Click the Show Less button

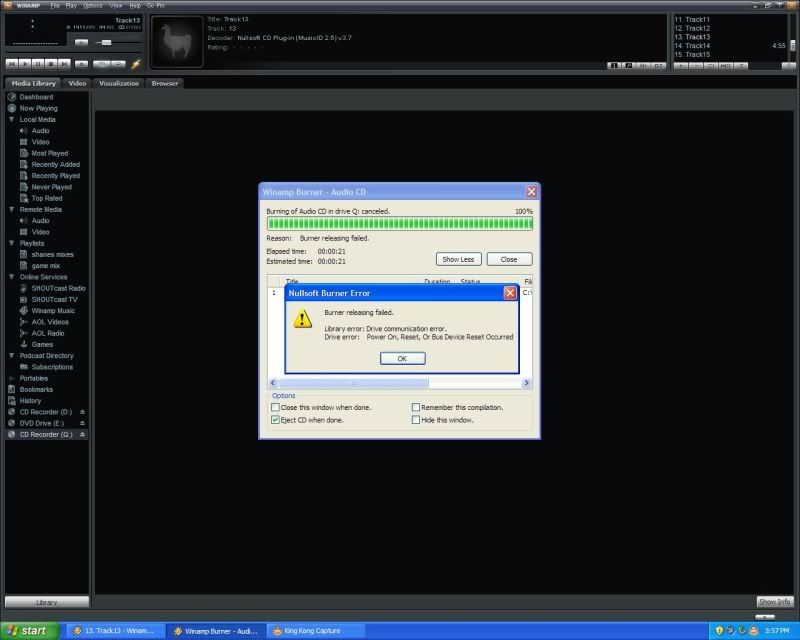pyautogui.click(x=458, y=259)
